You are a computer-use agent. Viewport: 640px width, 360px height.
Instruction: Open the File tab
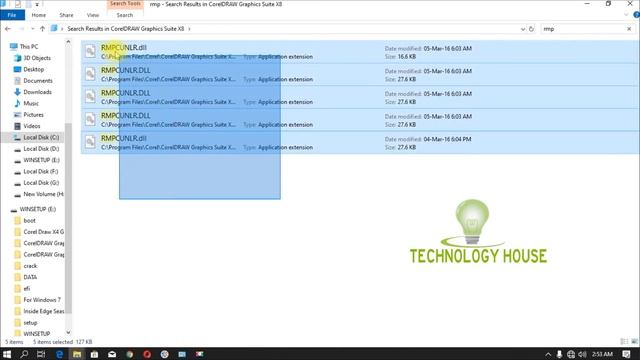(x=12, y=15)
